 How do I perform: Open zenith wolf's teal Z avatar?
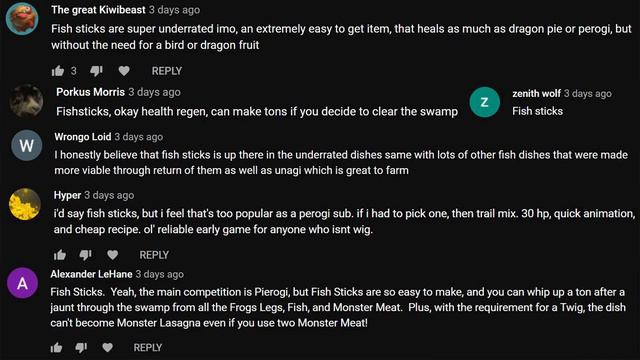484,102
